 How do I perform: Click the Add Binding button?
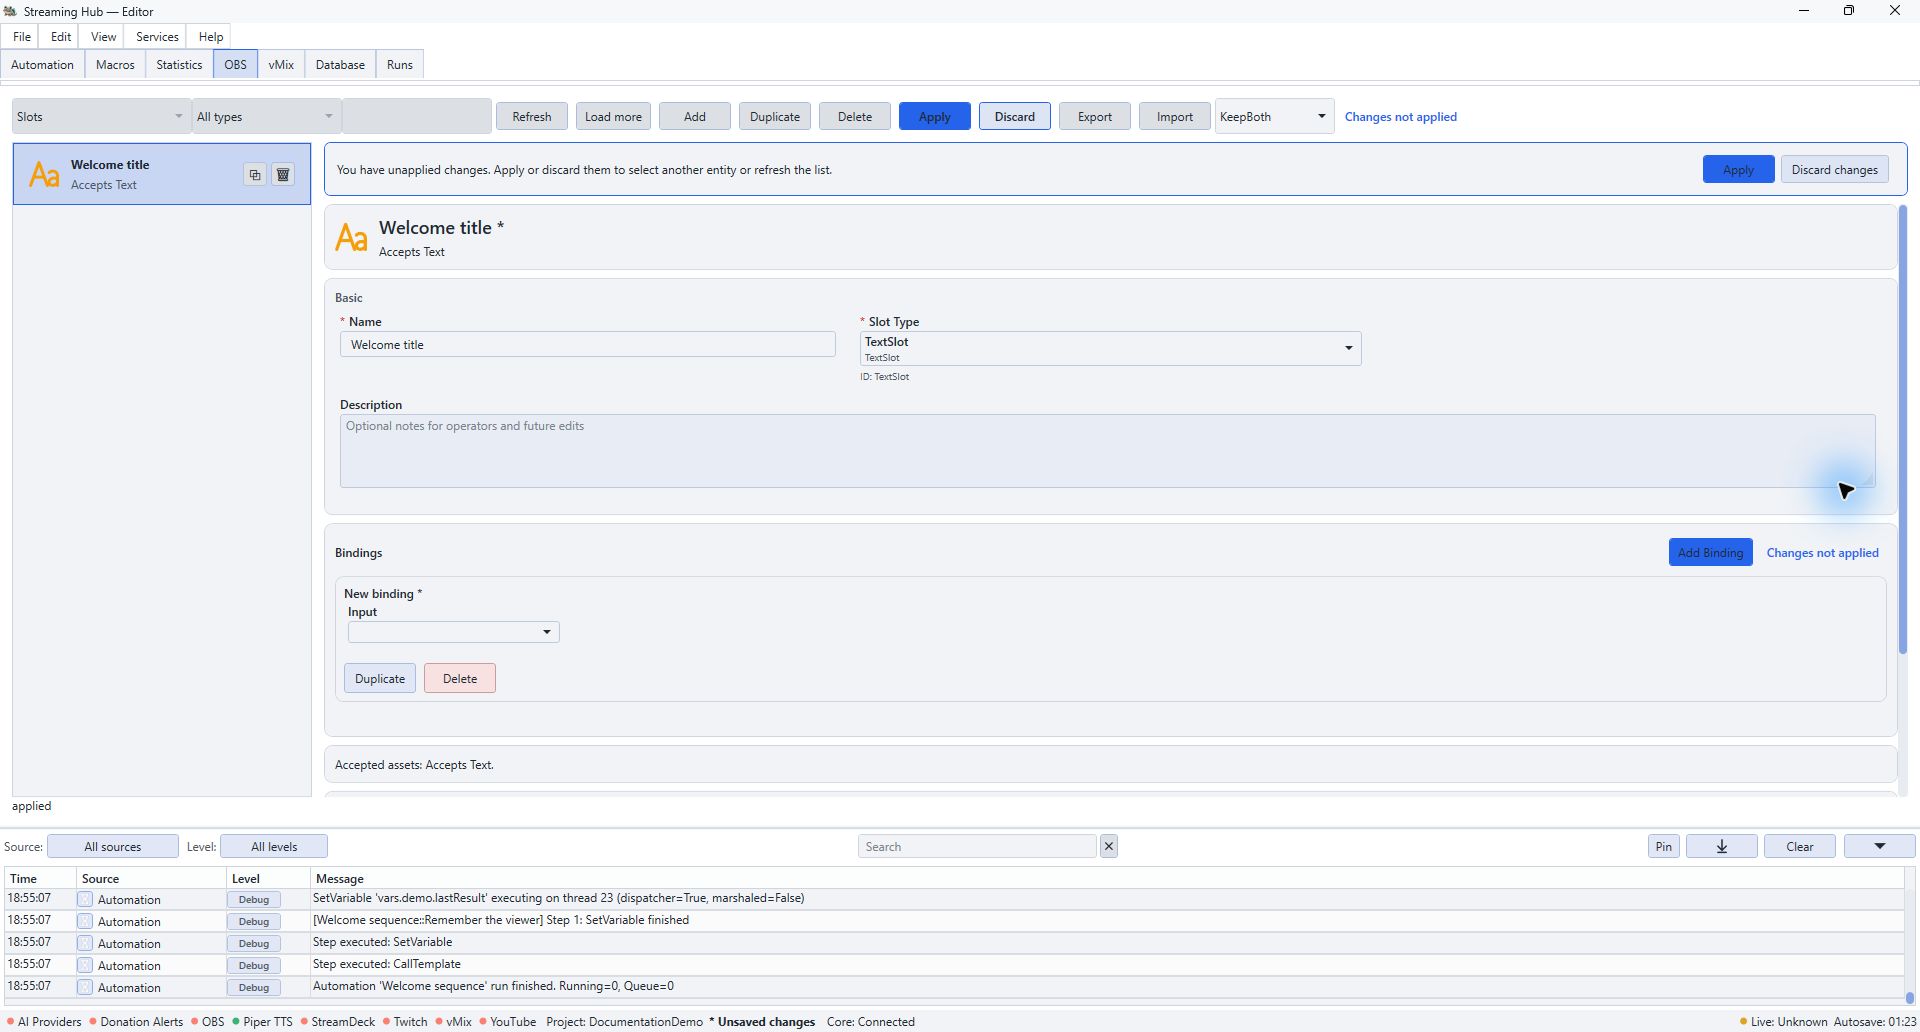1710,553
